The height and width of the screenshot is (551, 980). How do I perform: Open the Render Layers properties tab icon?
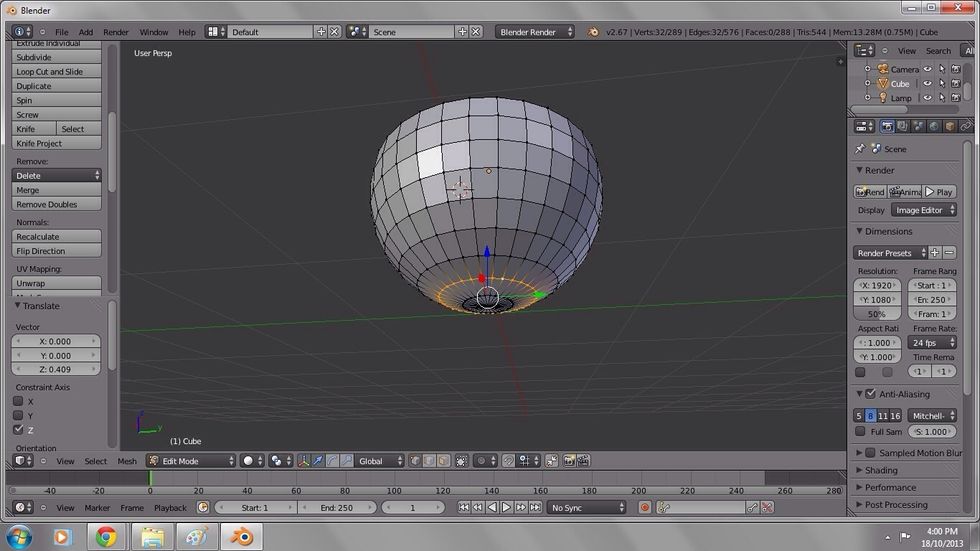coord(902,127)
